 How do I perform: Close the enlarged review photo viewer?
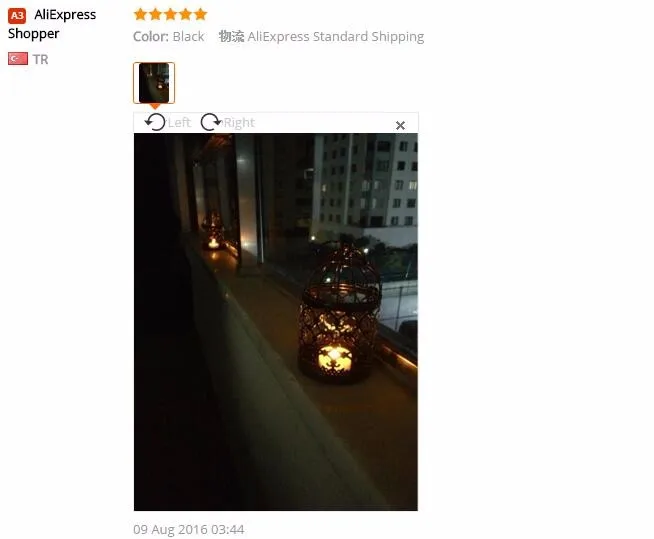click(x=400, y=125)
